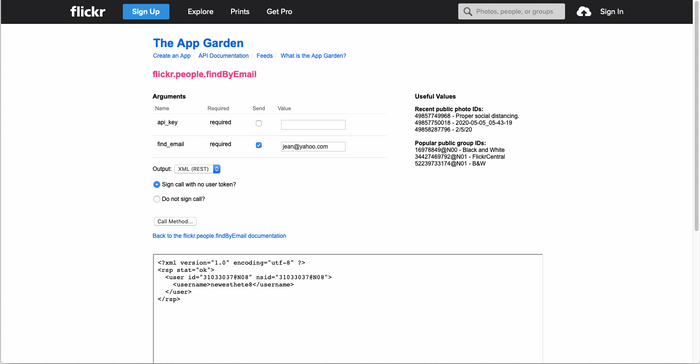
Task: Go back to flickr.people.findByEmail documentation
Action: (219, 236)
